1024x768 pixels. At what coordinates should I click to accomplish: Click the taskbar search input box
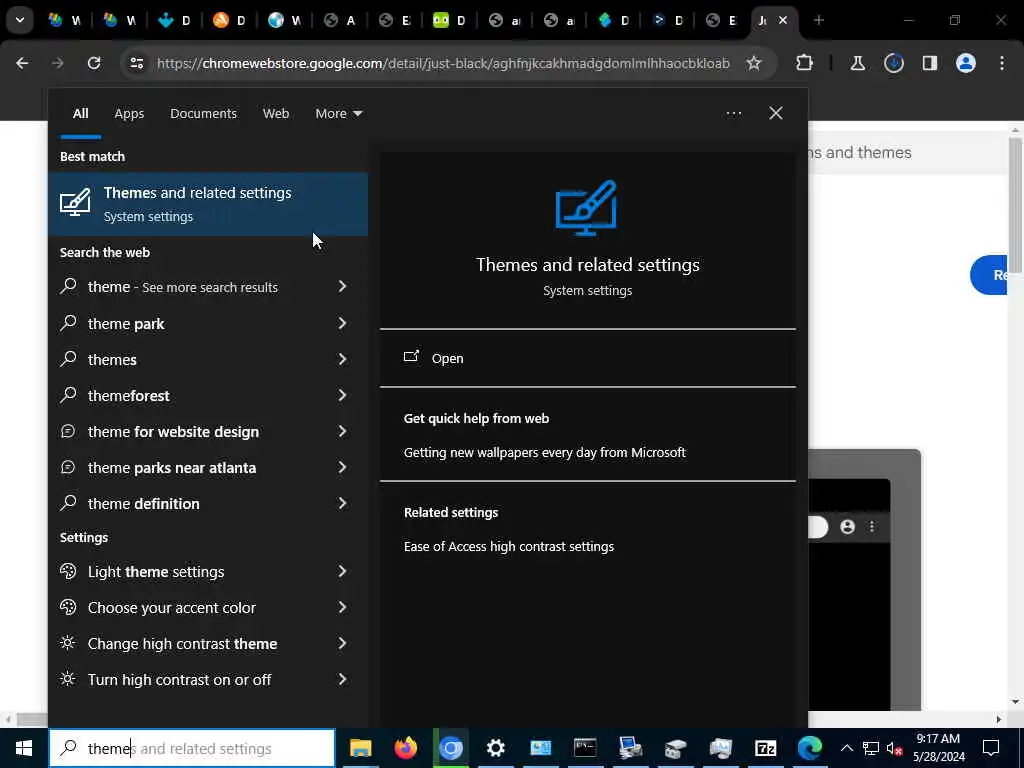(x=192, y=748)
